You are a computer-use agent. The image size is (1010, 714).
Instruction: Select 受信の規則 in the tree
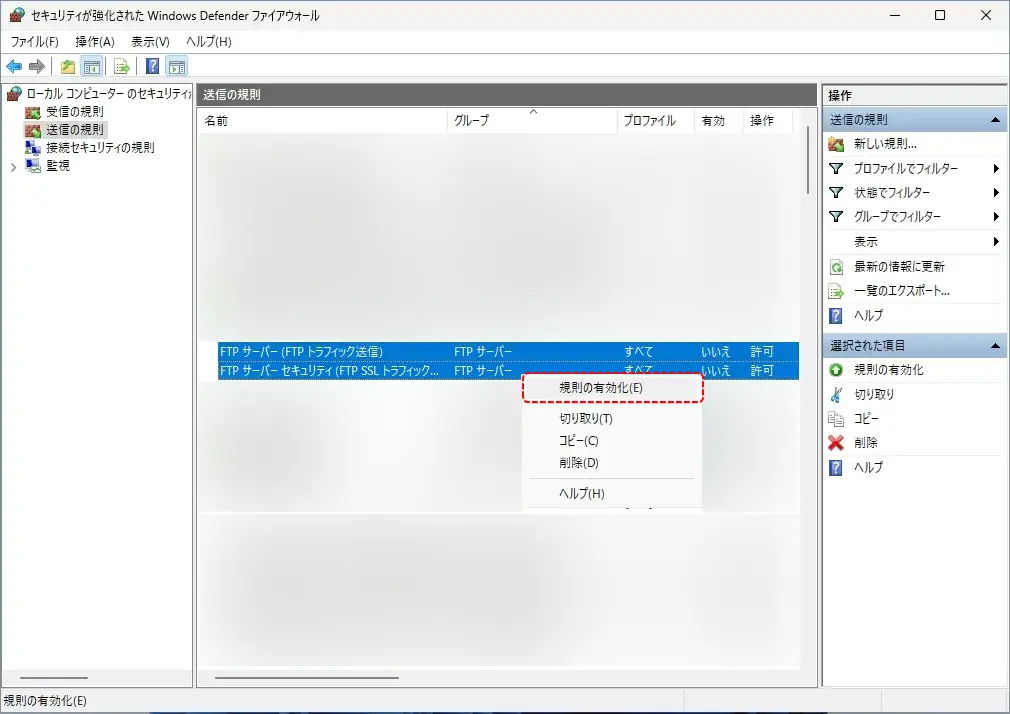tap(74, 112)
